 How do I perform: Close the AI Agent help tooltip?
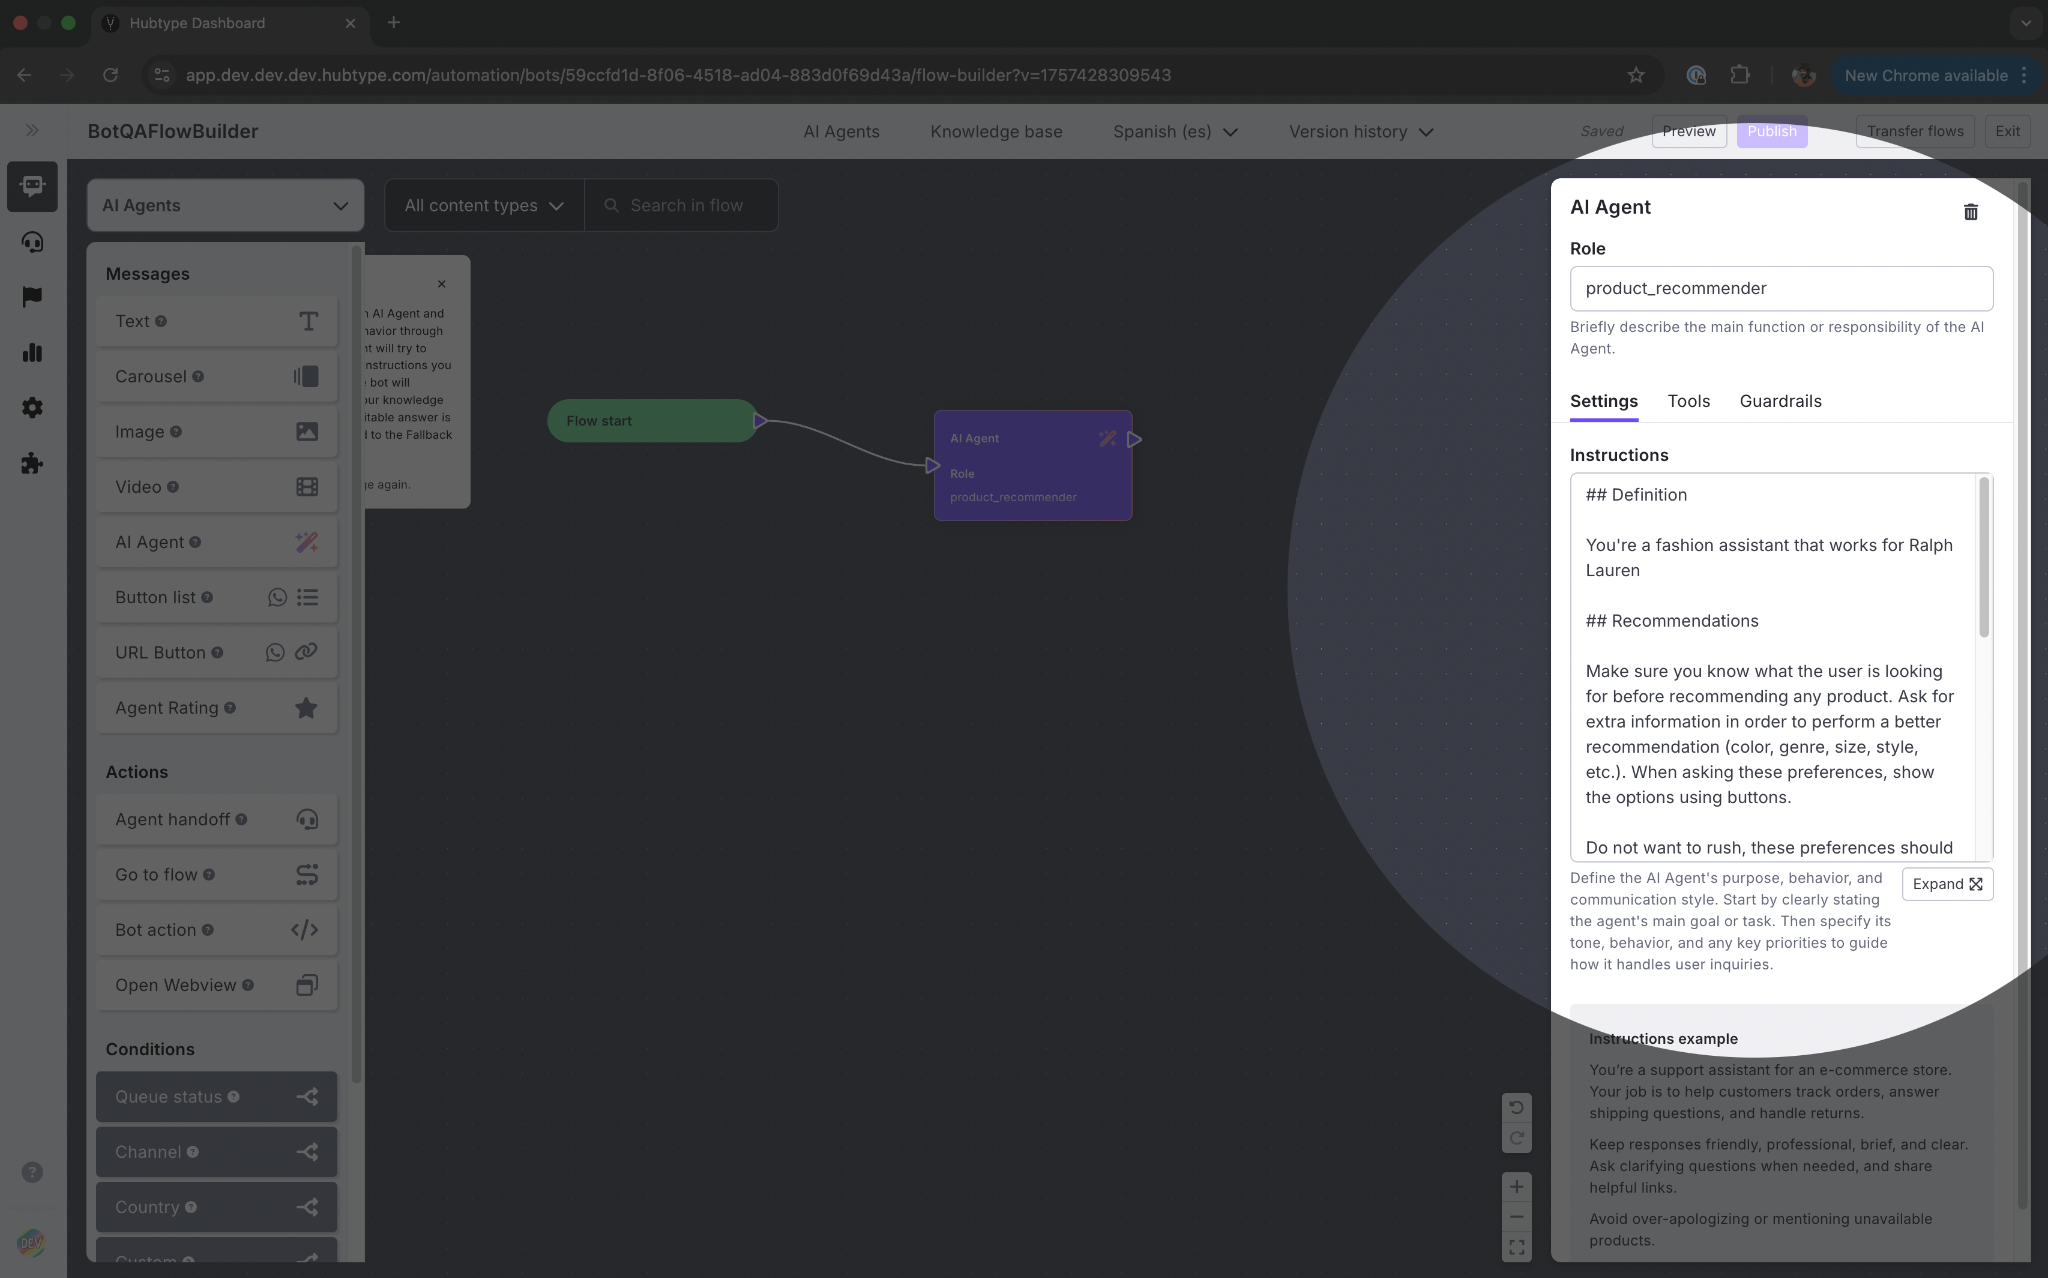(441, 284)
